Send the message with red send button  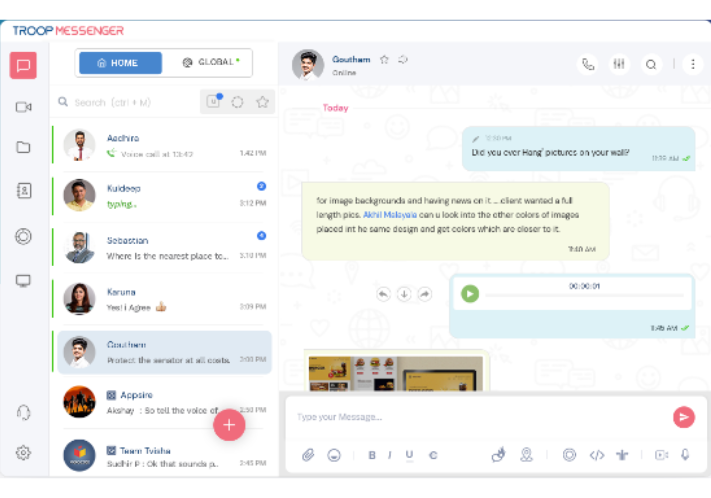[683, 417]
